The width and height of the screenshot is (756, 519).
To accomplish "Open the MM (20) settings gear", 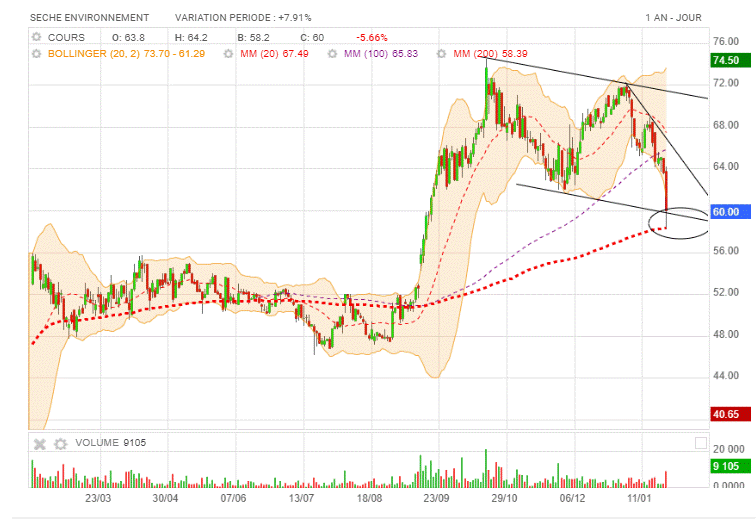I will [x=229, y=54].
